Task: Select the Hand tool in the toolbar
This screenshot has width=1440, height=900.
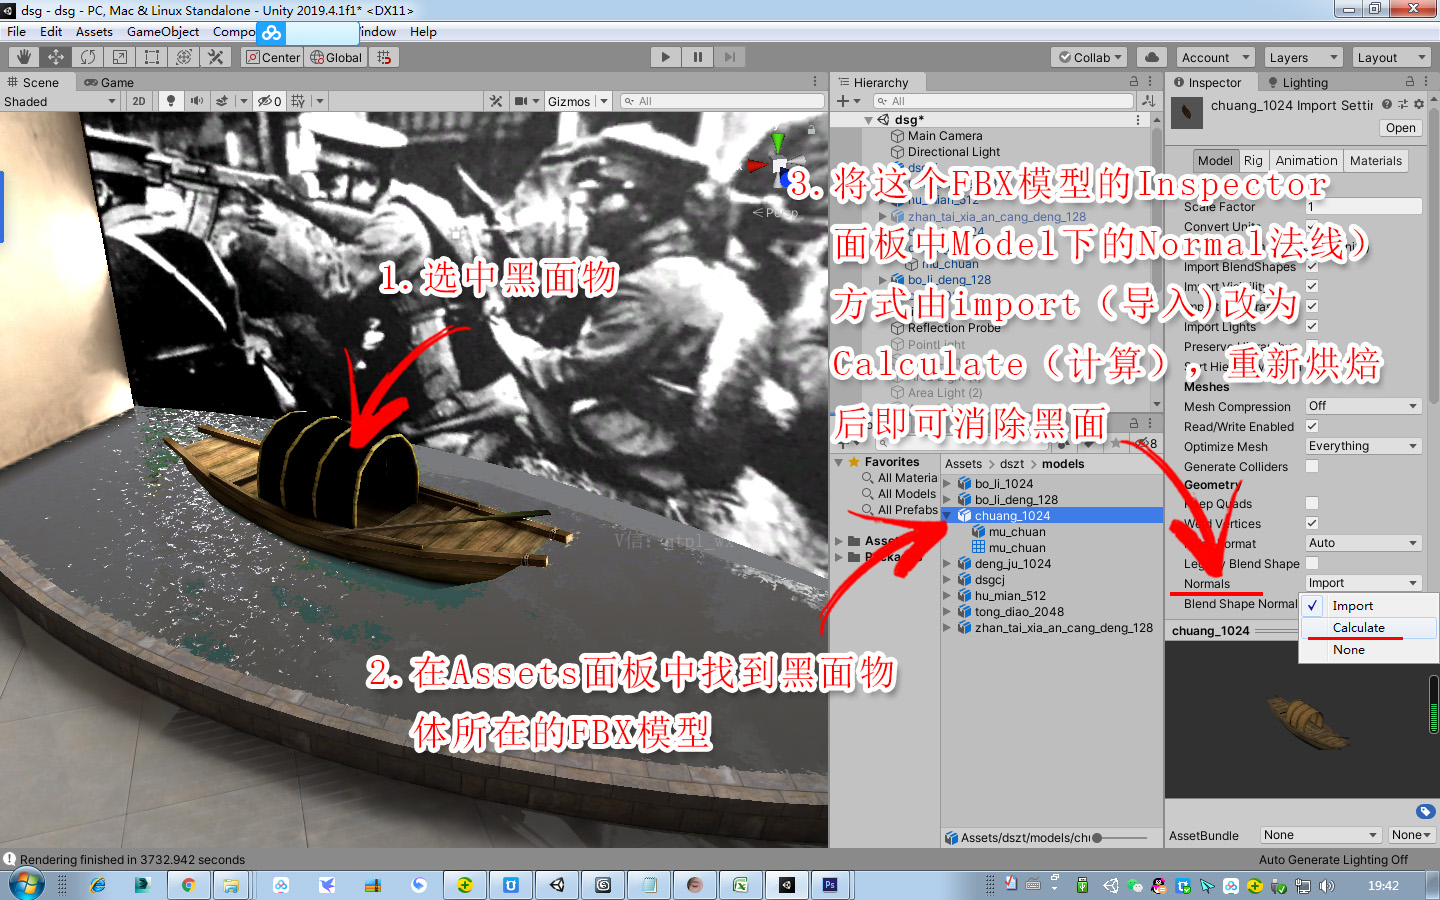Action: (x=24, y=57)
